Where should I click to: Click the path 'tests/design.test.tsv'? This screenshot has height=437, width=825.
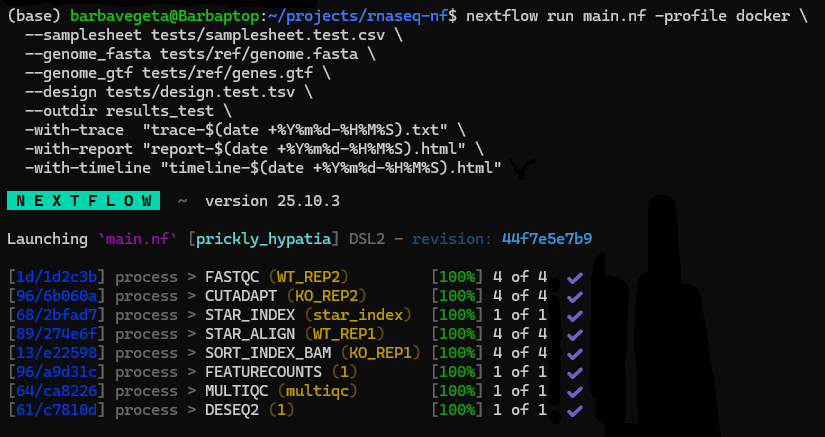click(x=200, y=92)
